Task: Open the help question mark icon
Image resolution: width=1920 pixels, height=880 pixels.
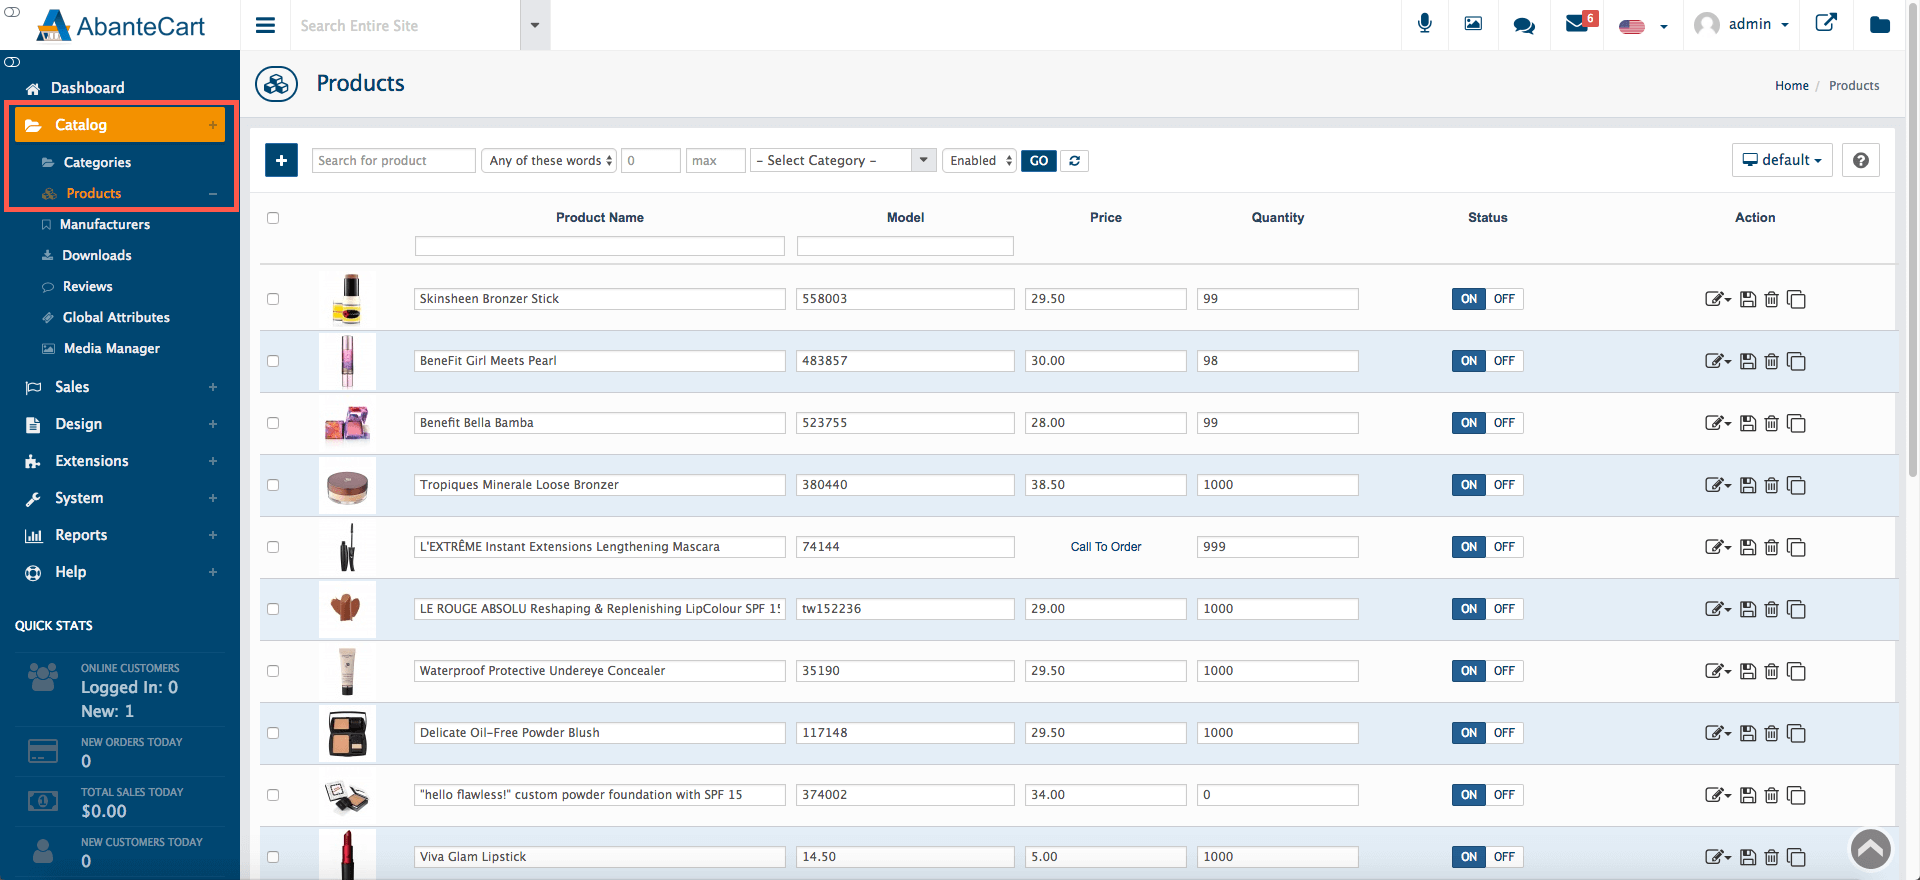Action: tap(1860, 160)
